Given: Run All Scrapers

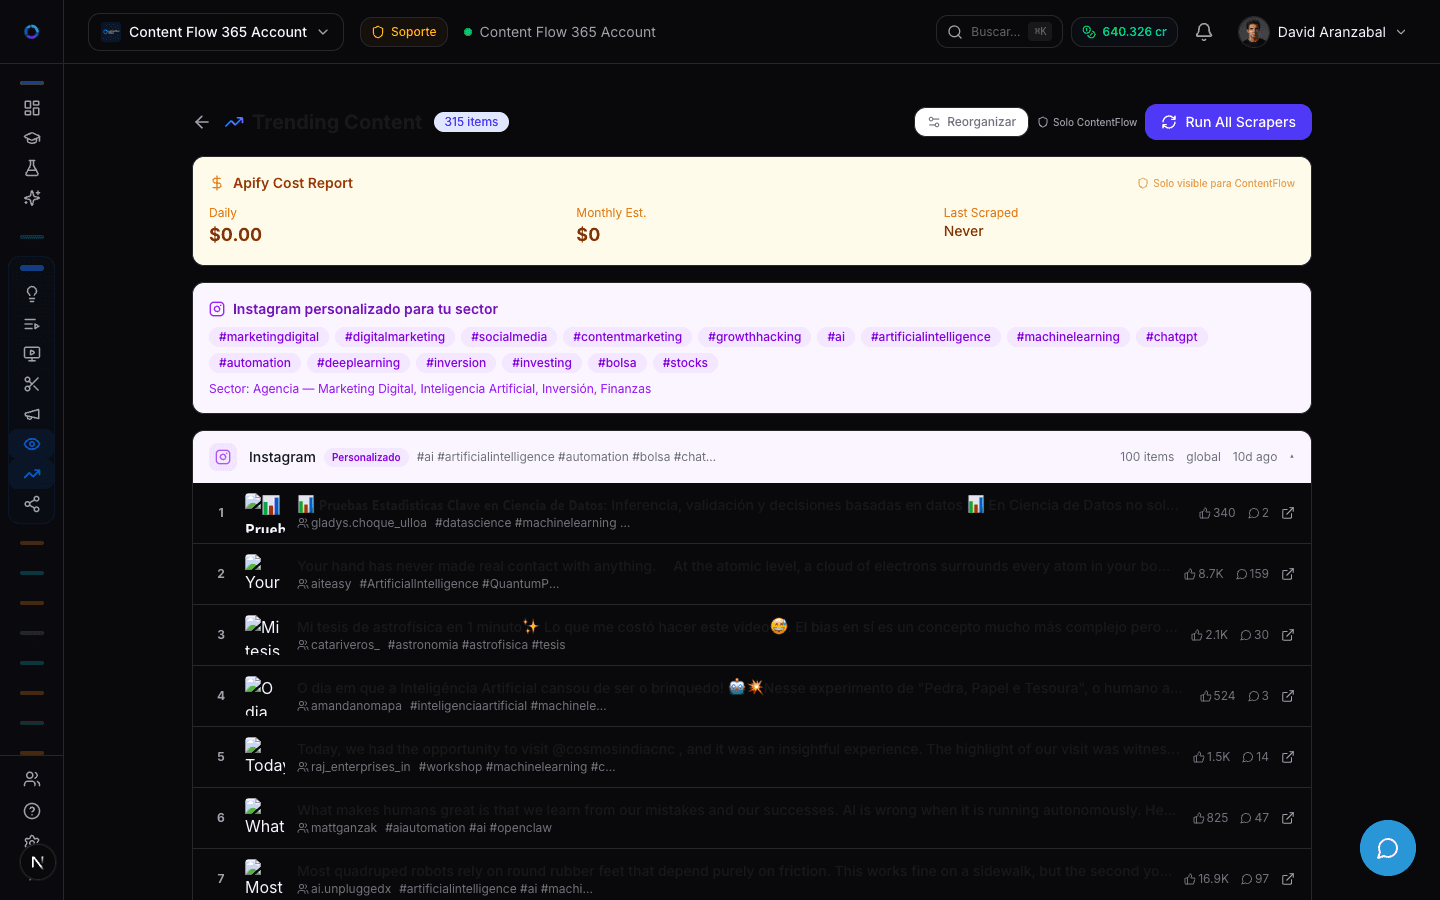Looking at the screenshot, I should [1228, 122].
